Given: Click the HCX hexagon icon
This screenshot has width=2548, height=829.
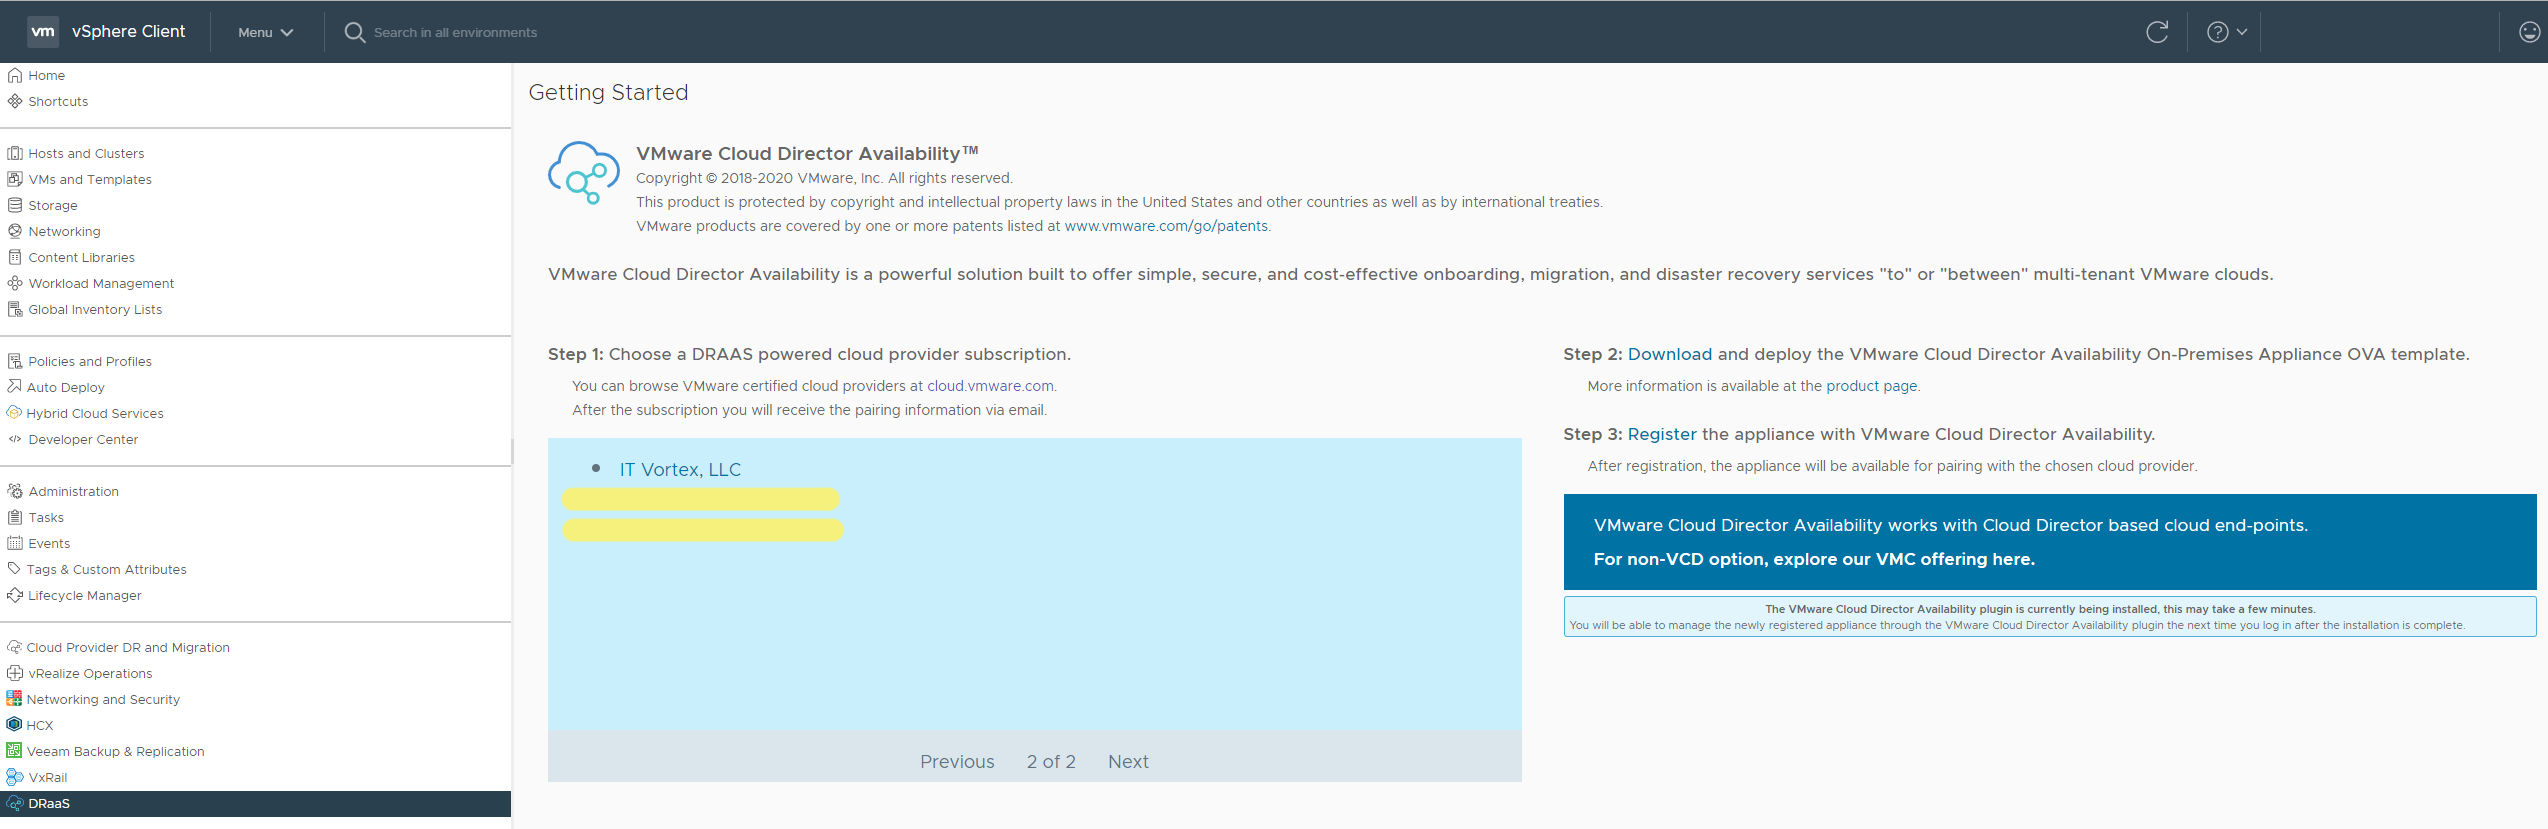Looking at the screenshot, I should [x=14, y=724].
